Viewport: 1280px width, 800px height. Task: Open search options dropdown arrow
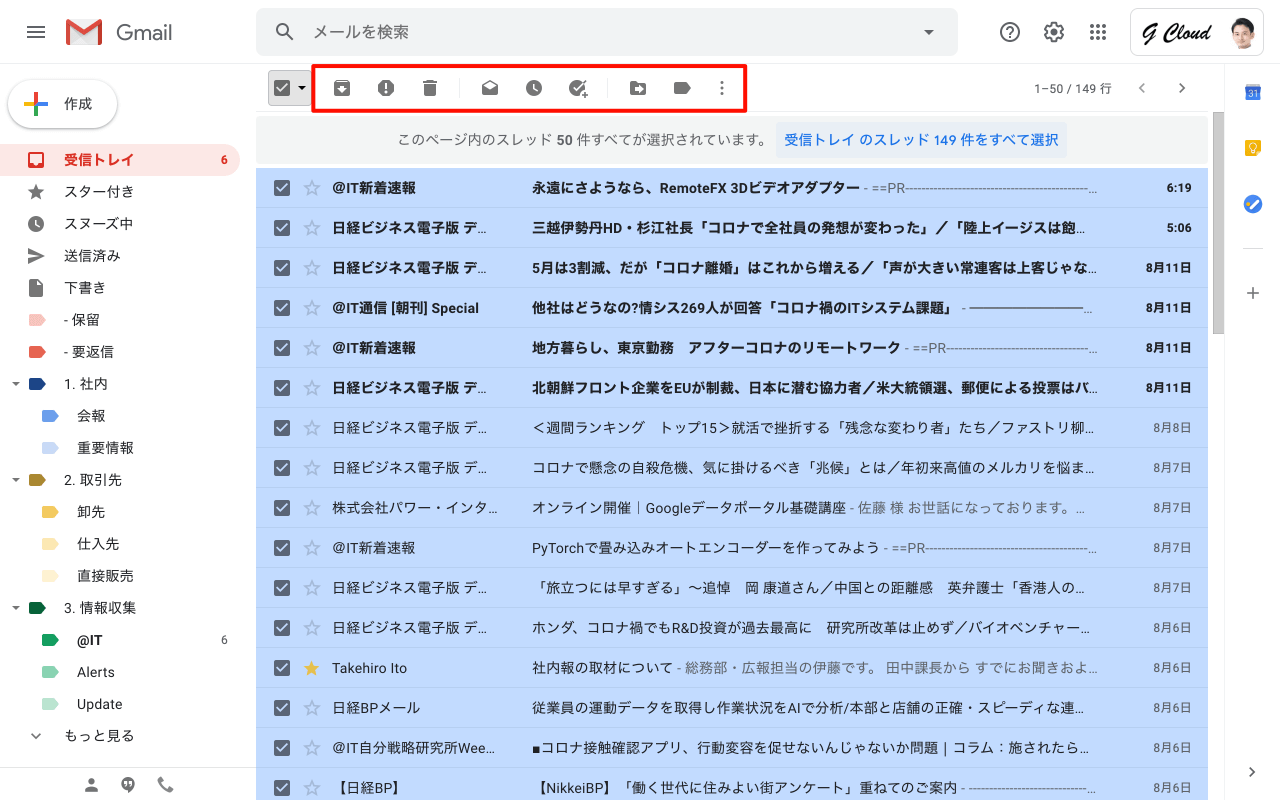pyautogui.click(x=929, y=32)
